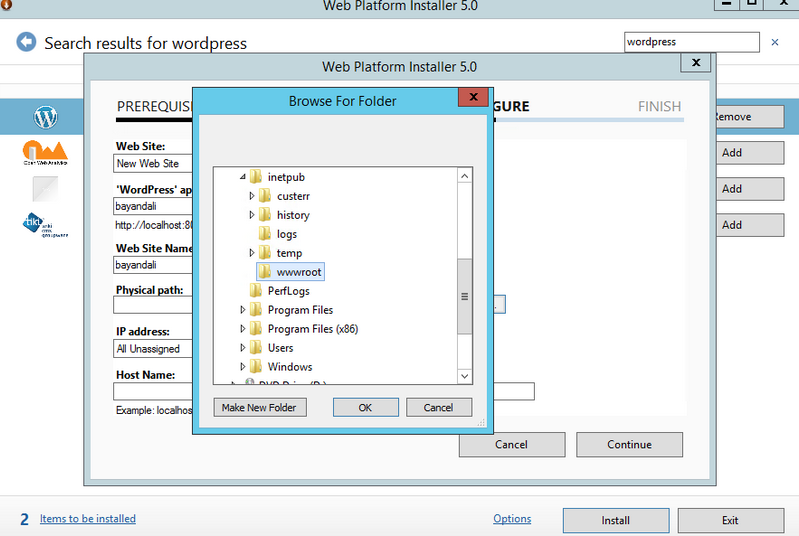Click the logs folder icon
The image size is (799, 536).
[x=265, y=233]
